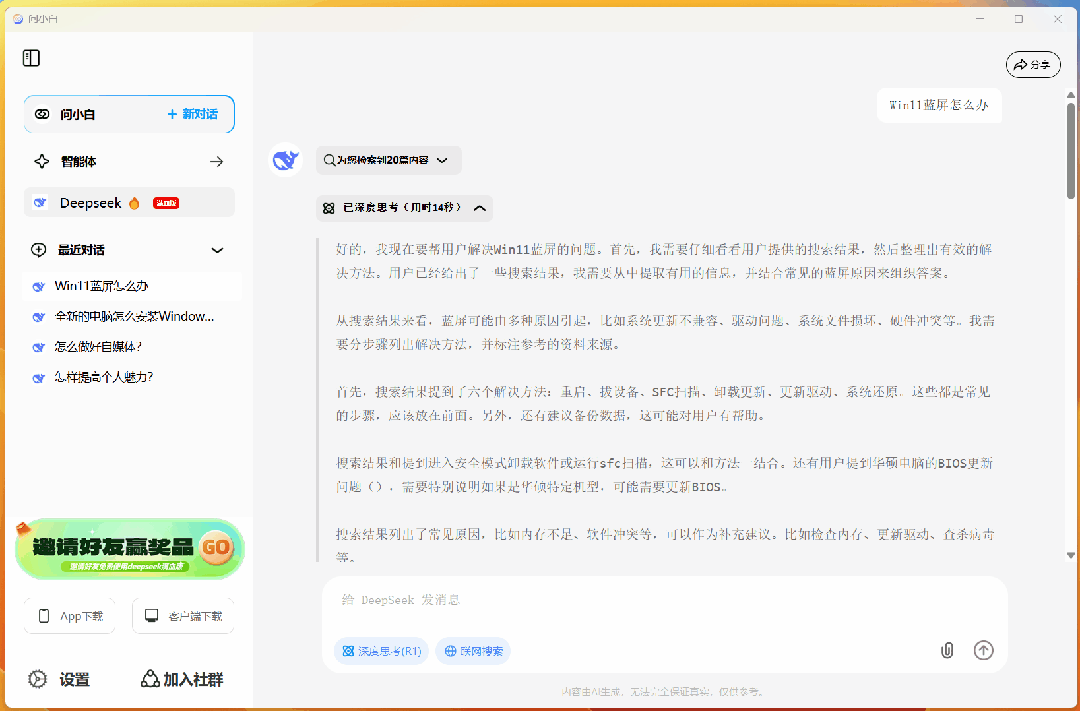The width and height of the screenshot is (1080, 711).
Task: Start a 新对话 new conversation
Action: 193,114
